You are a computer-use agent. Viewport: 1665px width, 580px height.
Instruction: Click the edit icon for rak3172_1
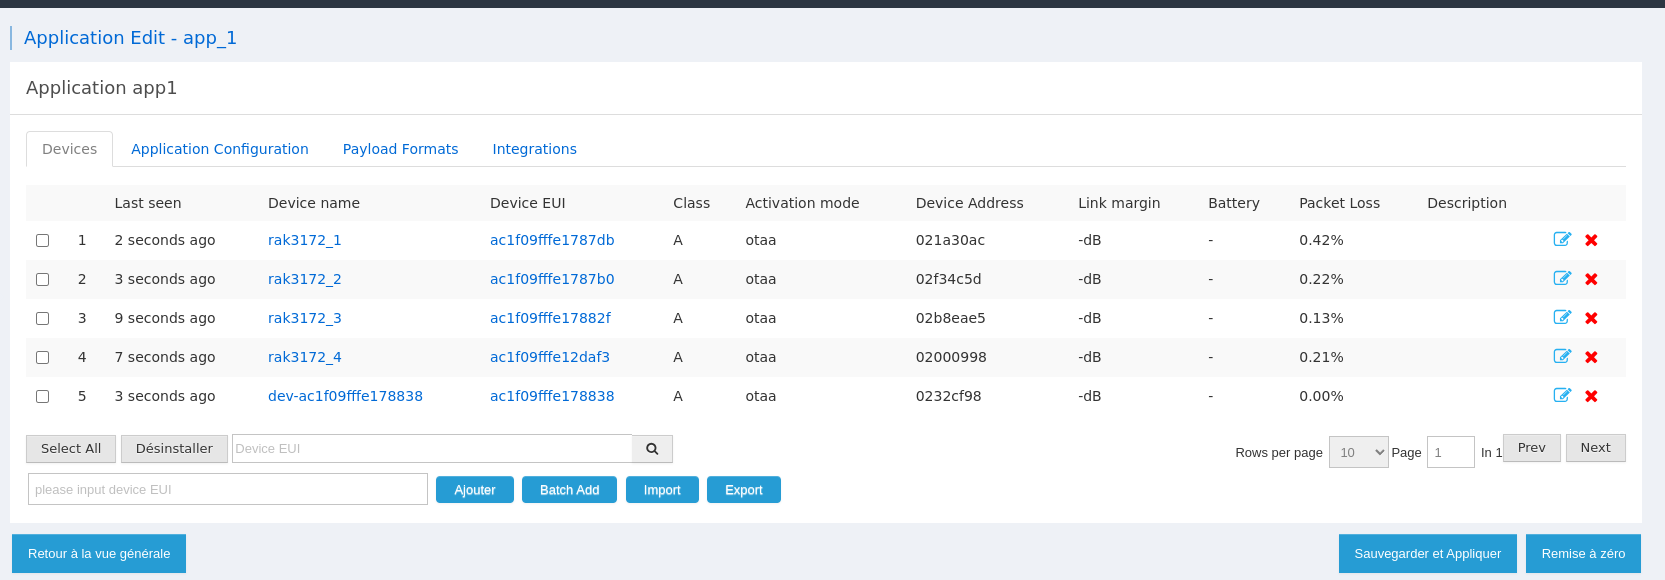point(1561,239)
